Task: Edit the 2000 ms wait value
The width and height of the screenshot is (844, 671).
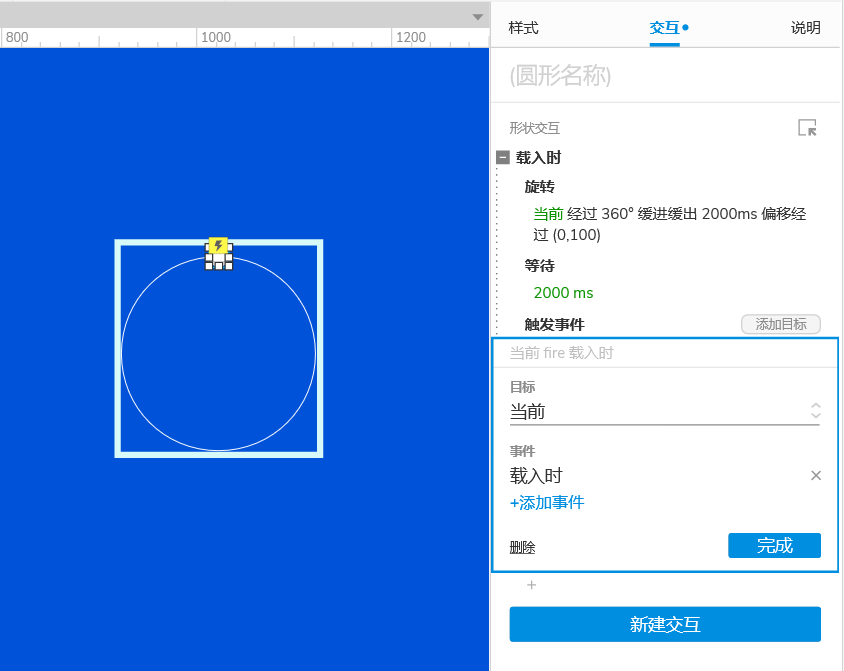Action: click(x=563, y=293)
